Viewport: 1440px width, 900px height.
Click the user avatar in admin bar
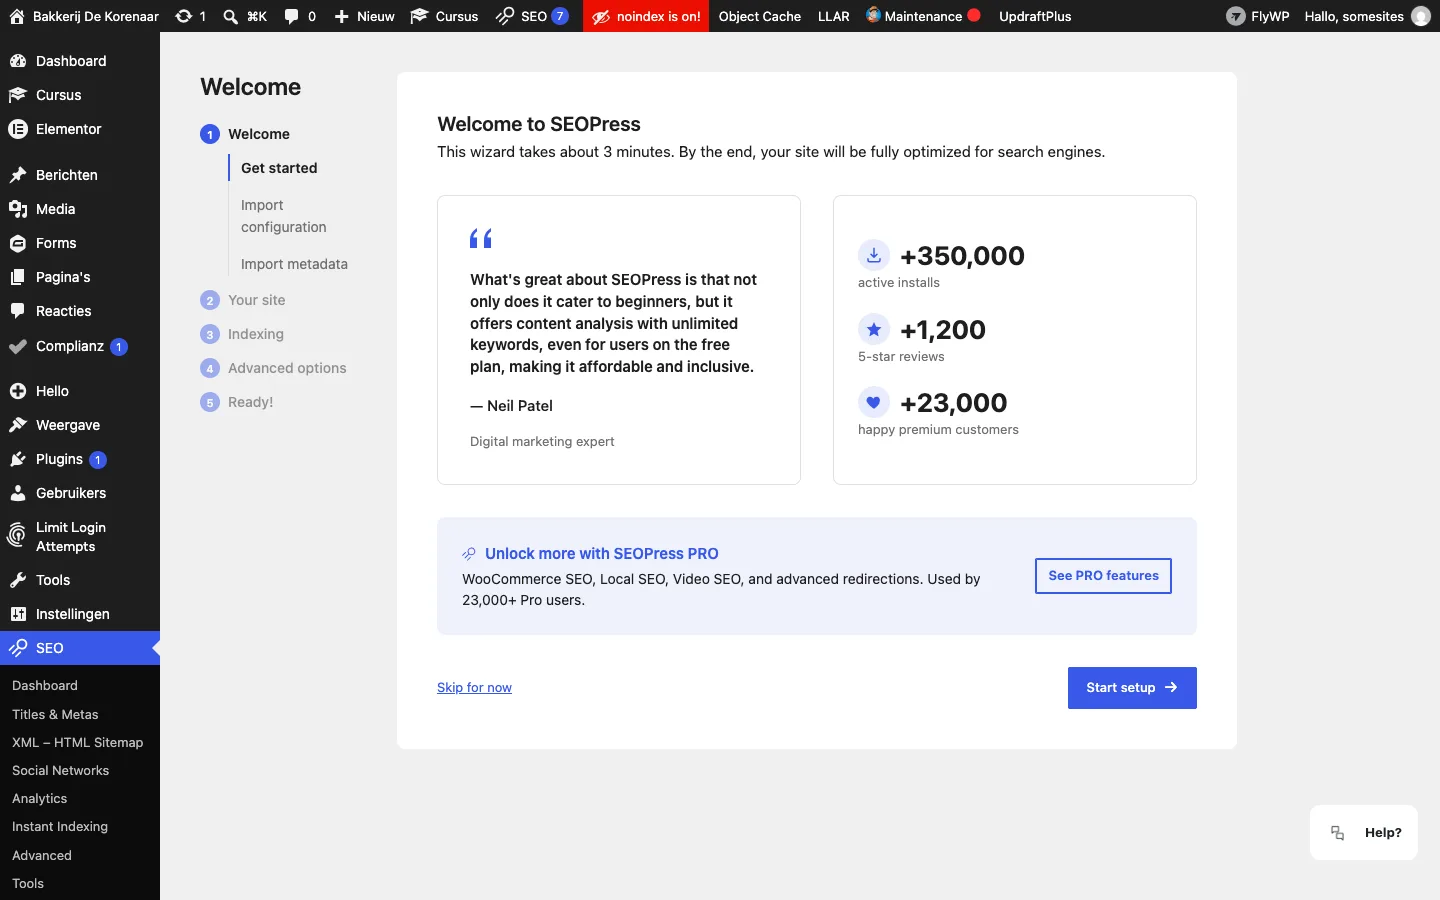tap(1420, 16)
